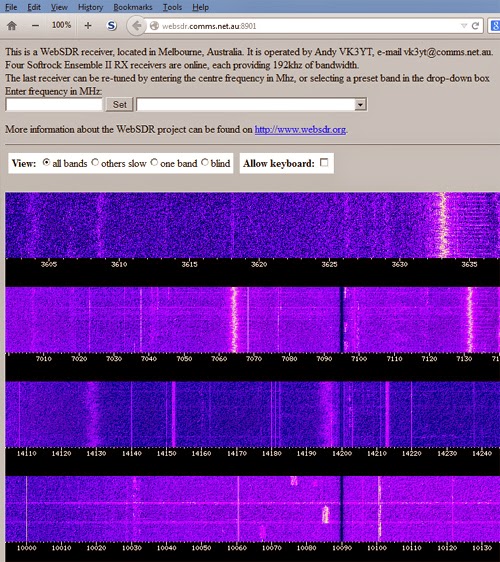The height and width of the screenshot is (562, 500).
Task: Open the File menu
Action: [x=11, y=7]
